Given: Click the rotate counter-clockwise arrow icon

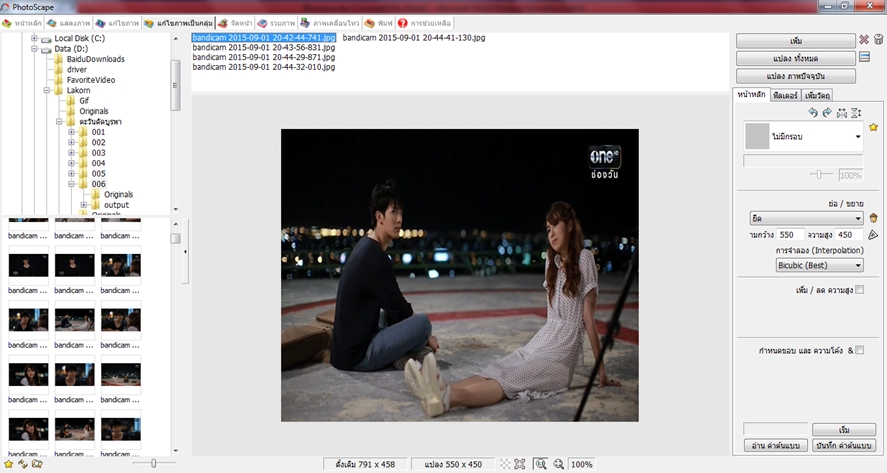Looking at the screenshot, I should click(813, 113).
